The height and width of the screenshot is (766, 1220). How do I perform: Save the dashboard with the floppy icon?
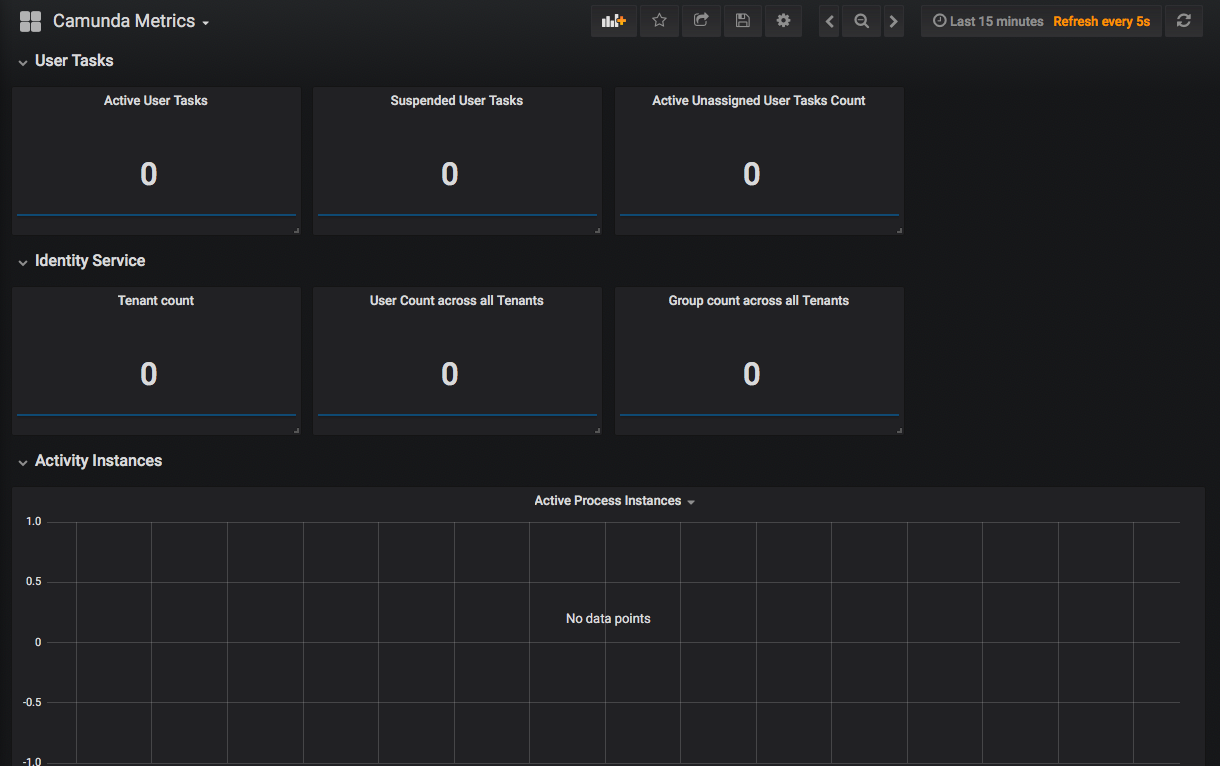pyautogui.click(x=742, y=21)
